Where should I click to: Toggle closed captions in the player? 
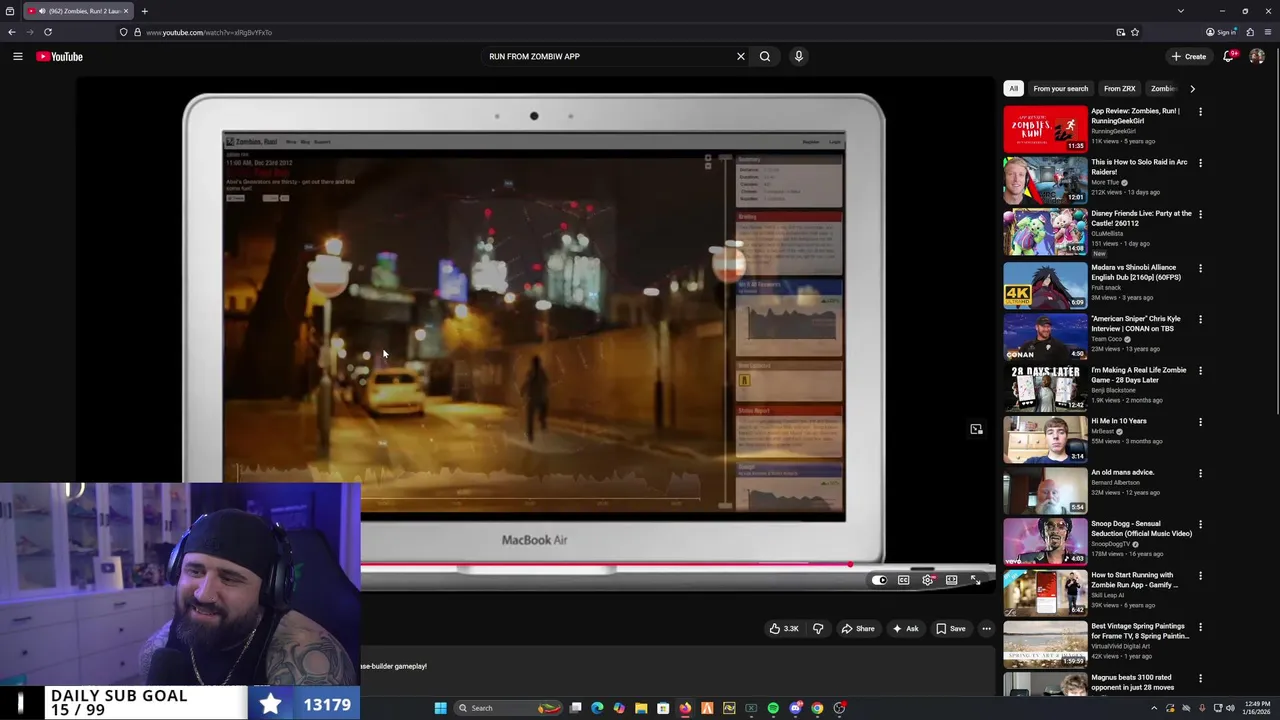903,580
